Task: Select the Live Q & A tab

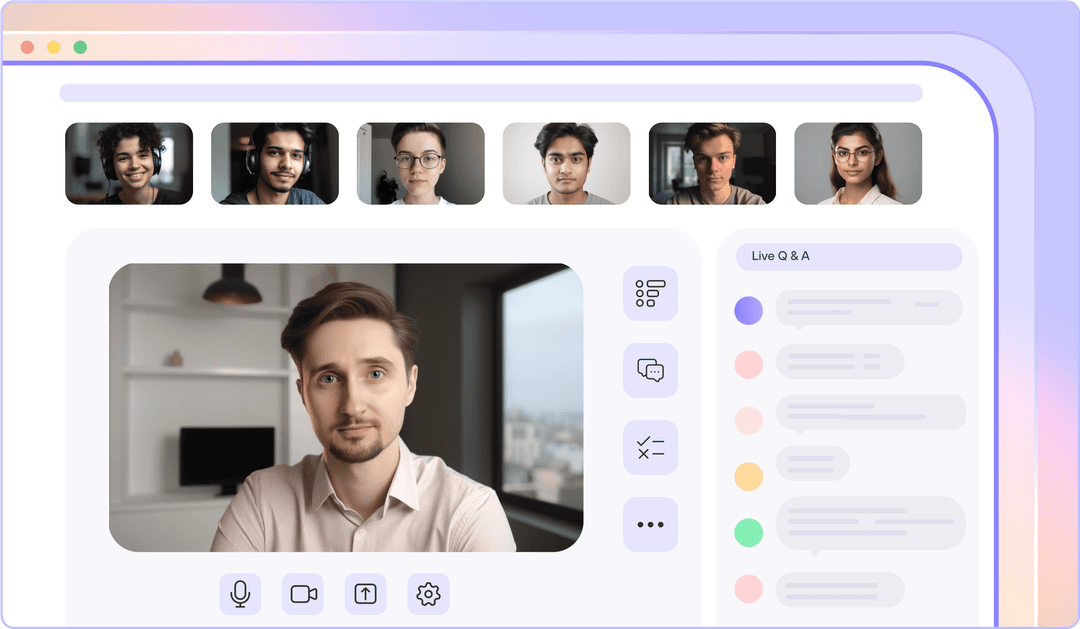Action: pos(849,256)
